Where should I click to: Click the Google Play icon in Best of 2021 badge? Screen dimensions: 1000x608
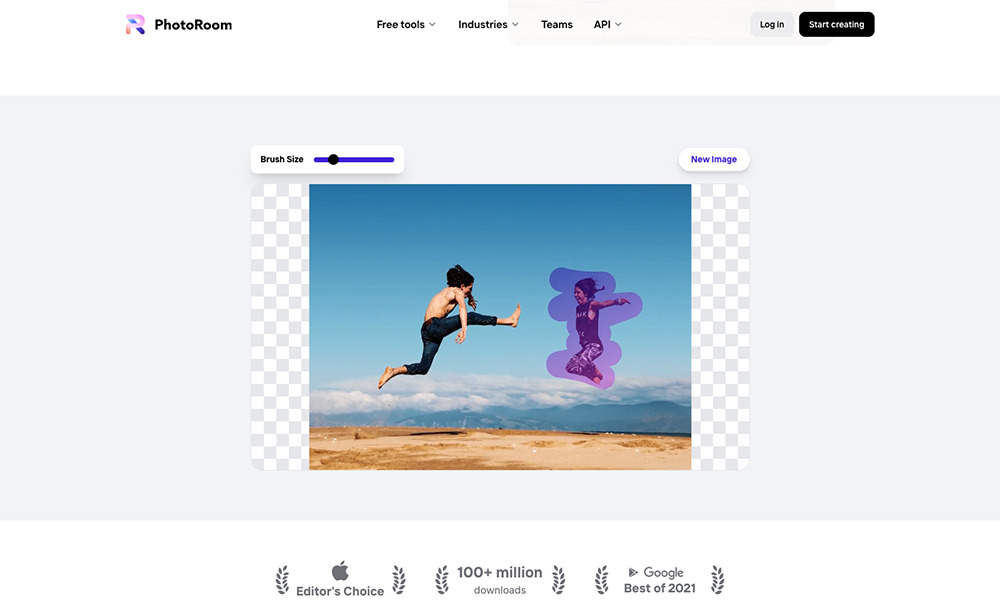633,573
